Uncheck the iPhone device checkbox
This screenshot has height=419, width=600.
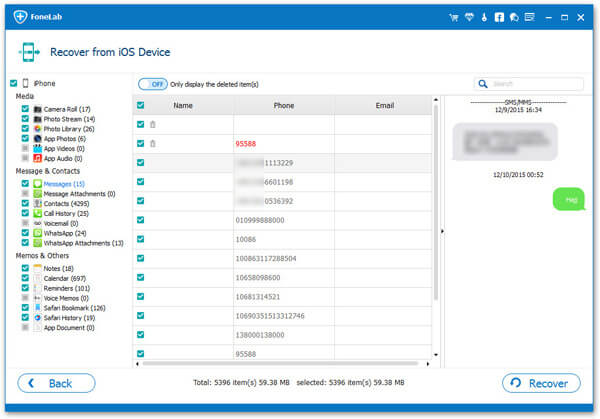click(x=14, y=83)
